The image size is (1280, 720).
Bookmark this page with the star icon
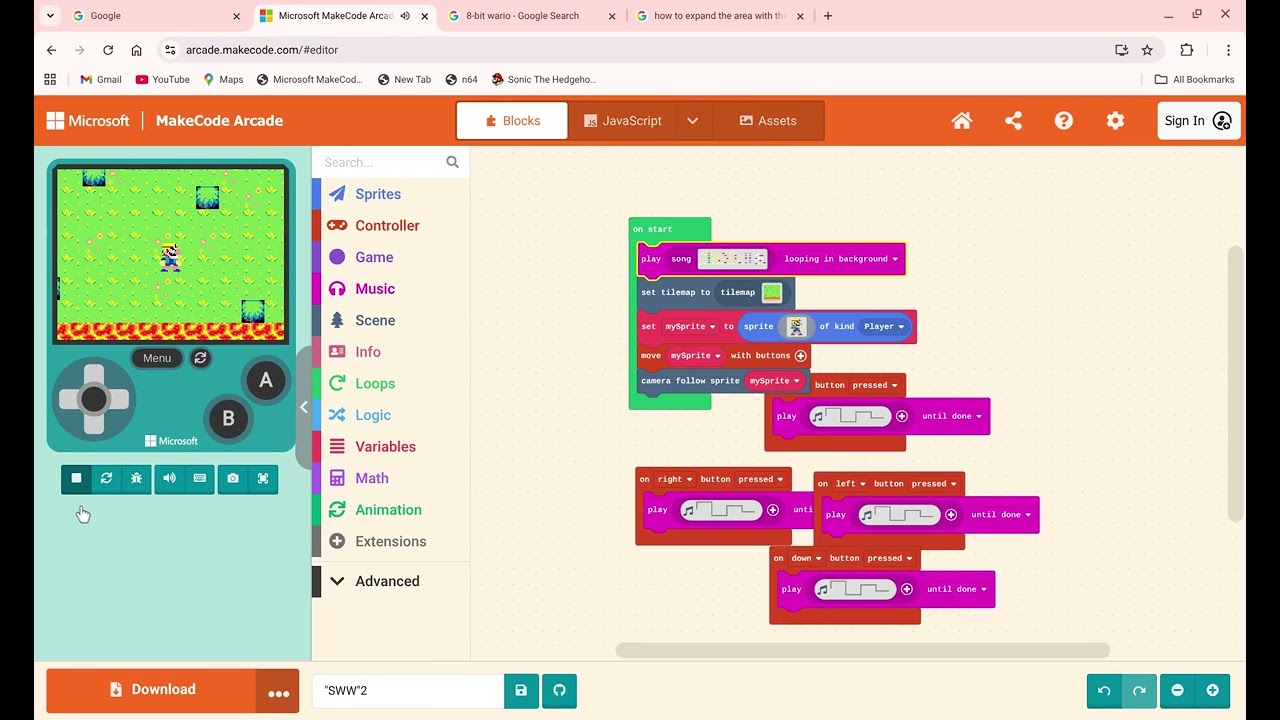tap(1147, 50)
